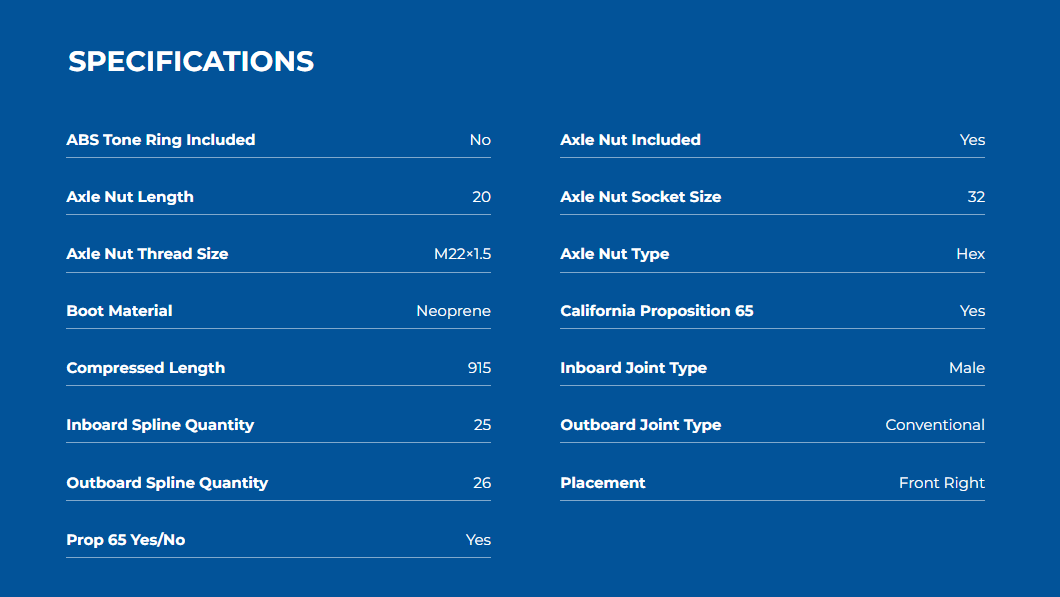Click the Inboard Spline Quantity label
Screen dimensions: 1060x597
[160, 425]
